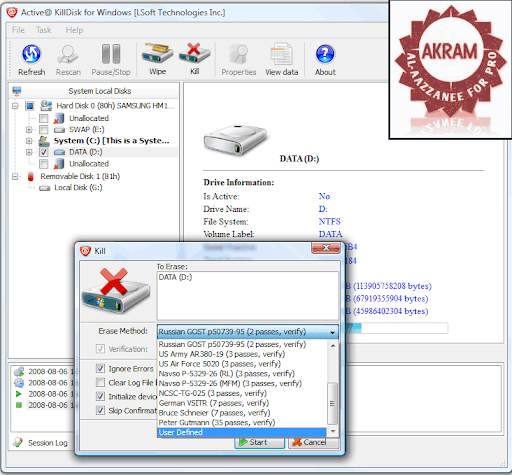Click the Kill dialog title icon
512x475 pixels.
click(x=85, y=251)
